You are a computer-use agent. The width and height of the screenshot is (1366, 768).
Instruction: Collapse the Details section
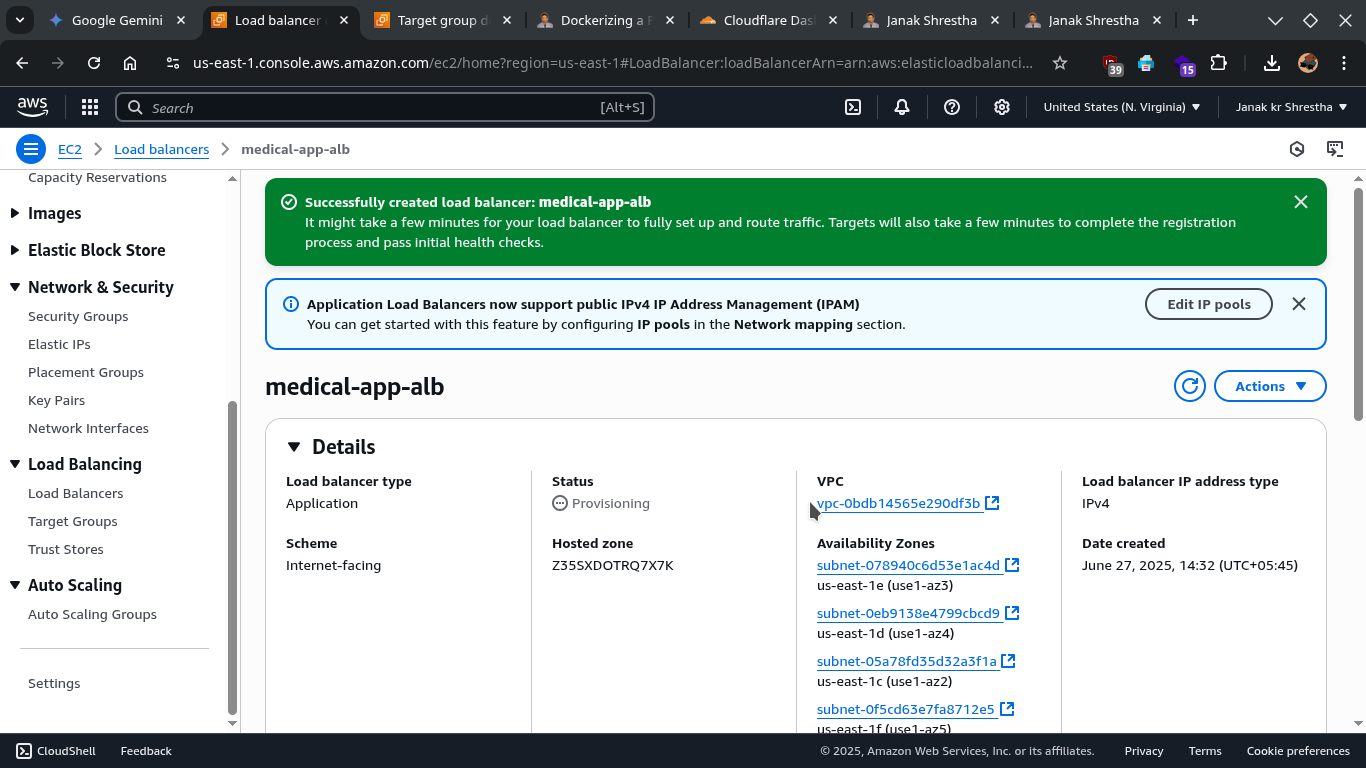[x=294, y=447]
